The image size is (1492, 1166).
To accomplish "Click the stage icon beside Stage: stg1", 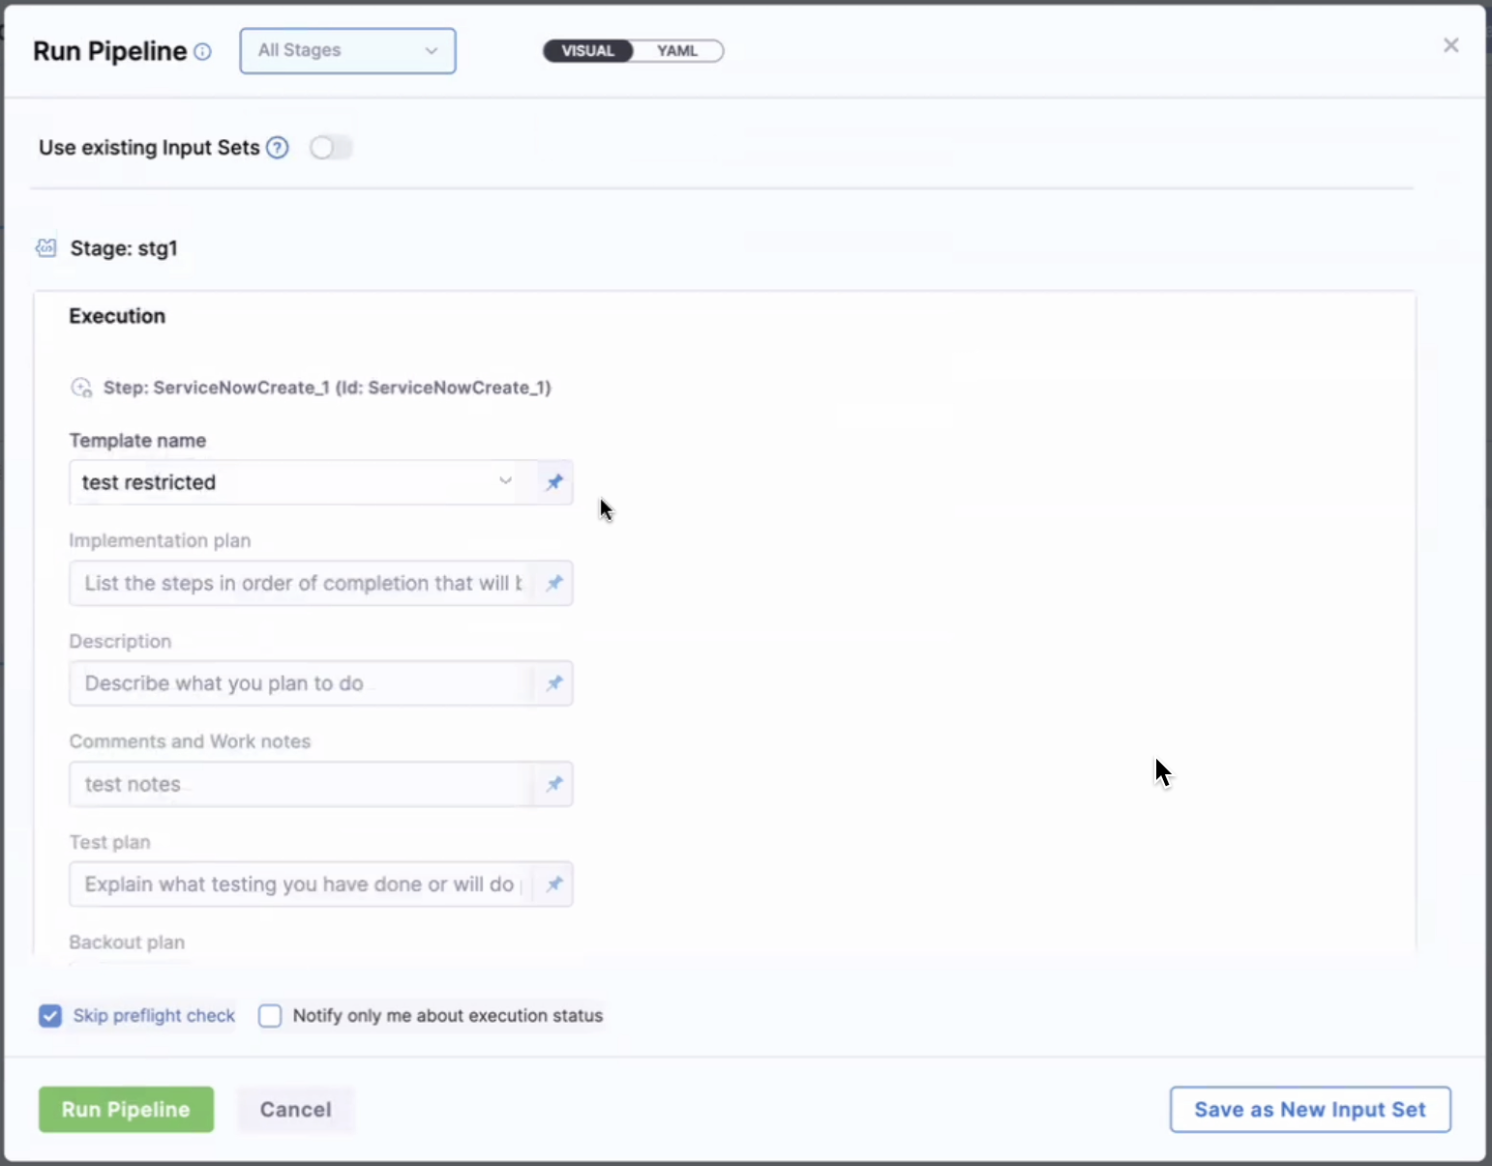I will click(x=46, y=248).
